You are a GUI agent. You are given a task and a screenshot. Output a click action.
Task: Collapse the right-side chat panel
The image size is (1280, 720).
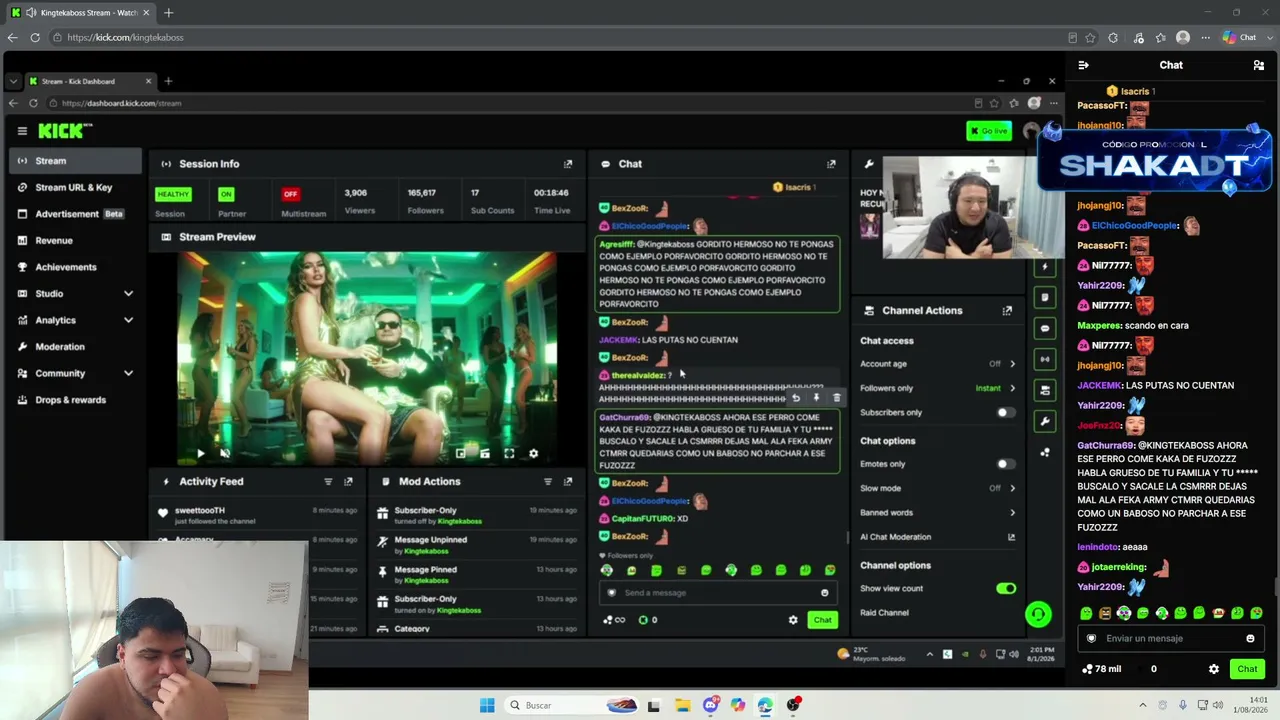[x=1083, y=65]
